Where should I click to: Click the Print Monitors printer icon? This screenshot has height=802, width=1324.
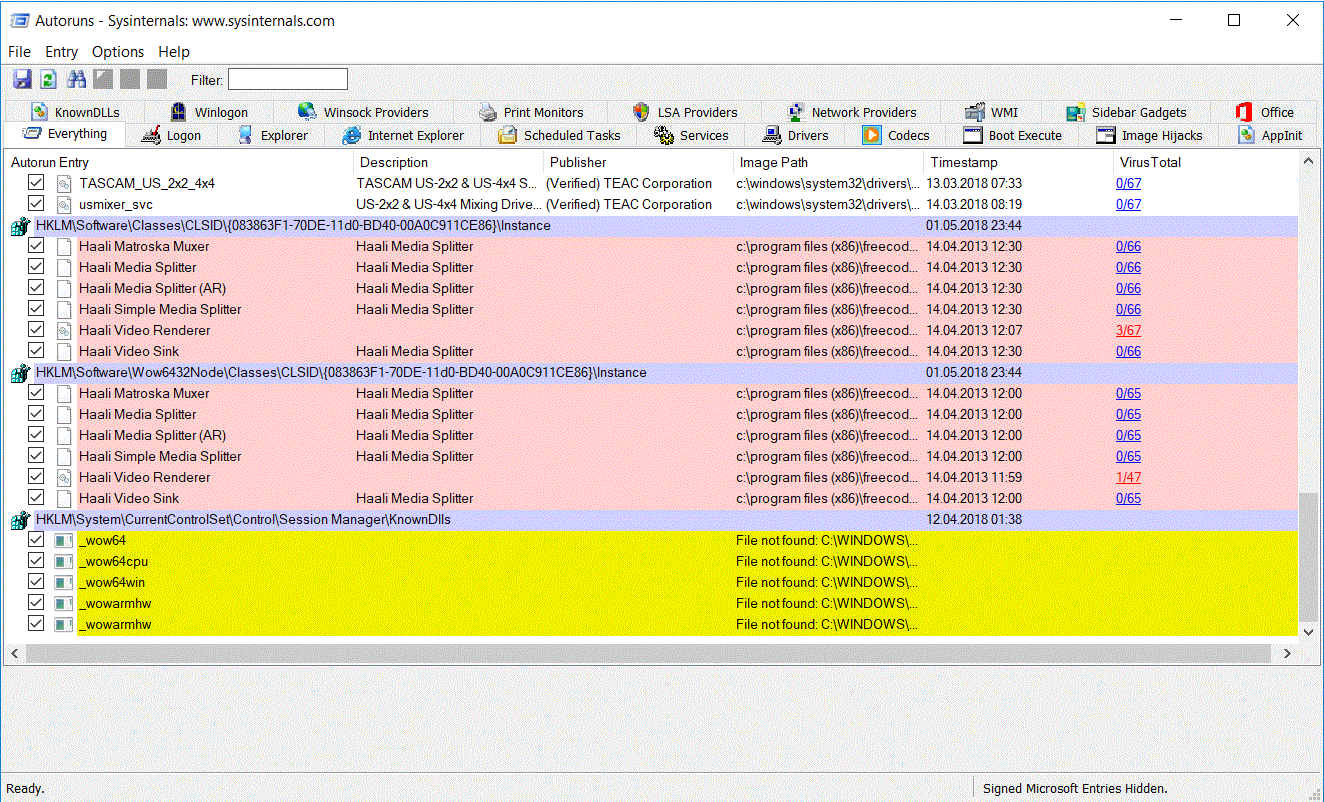click(487, 112)
